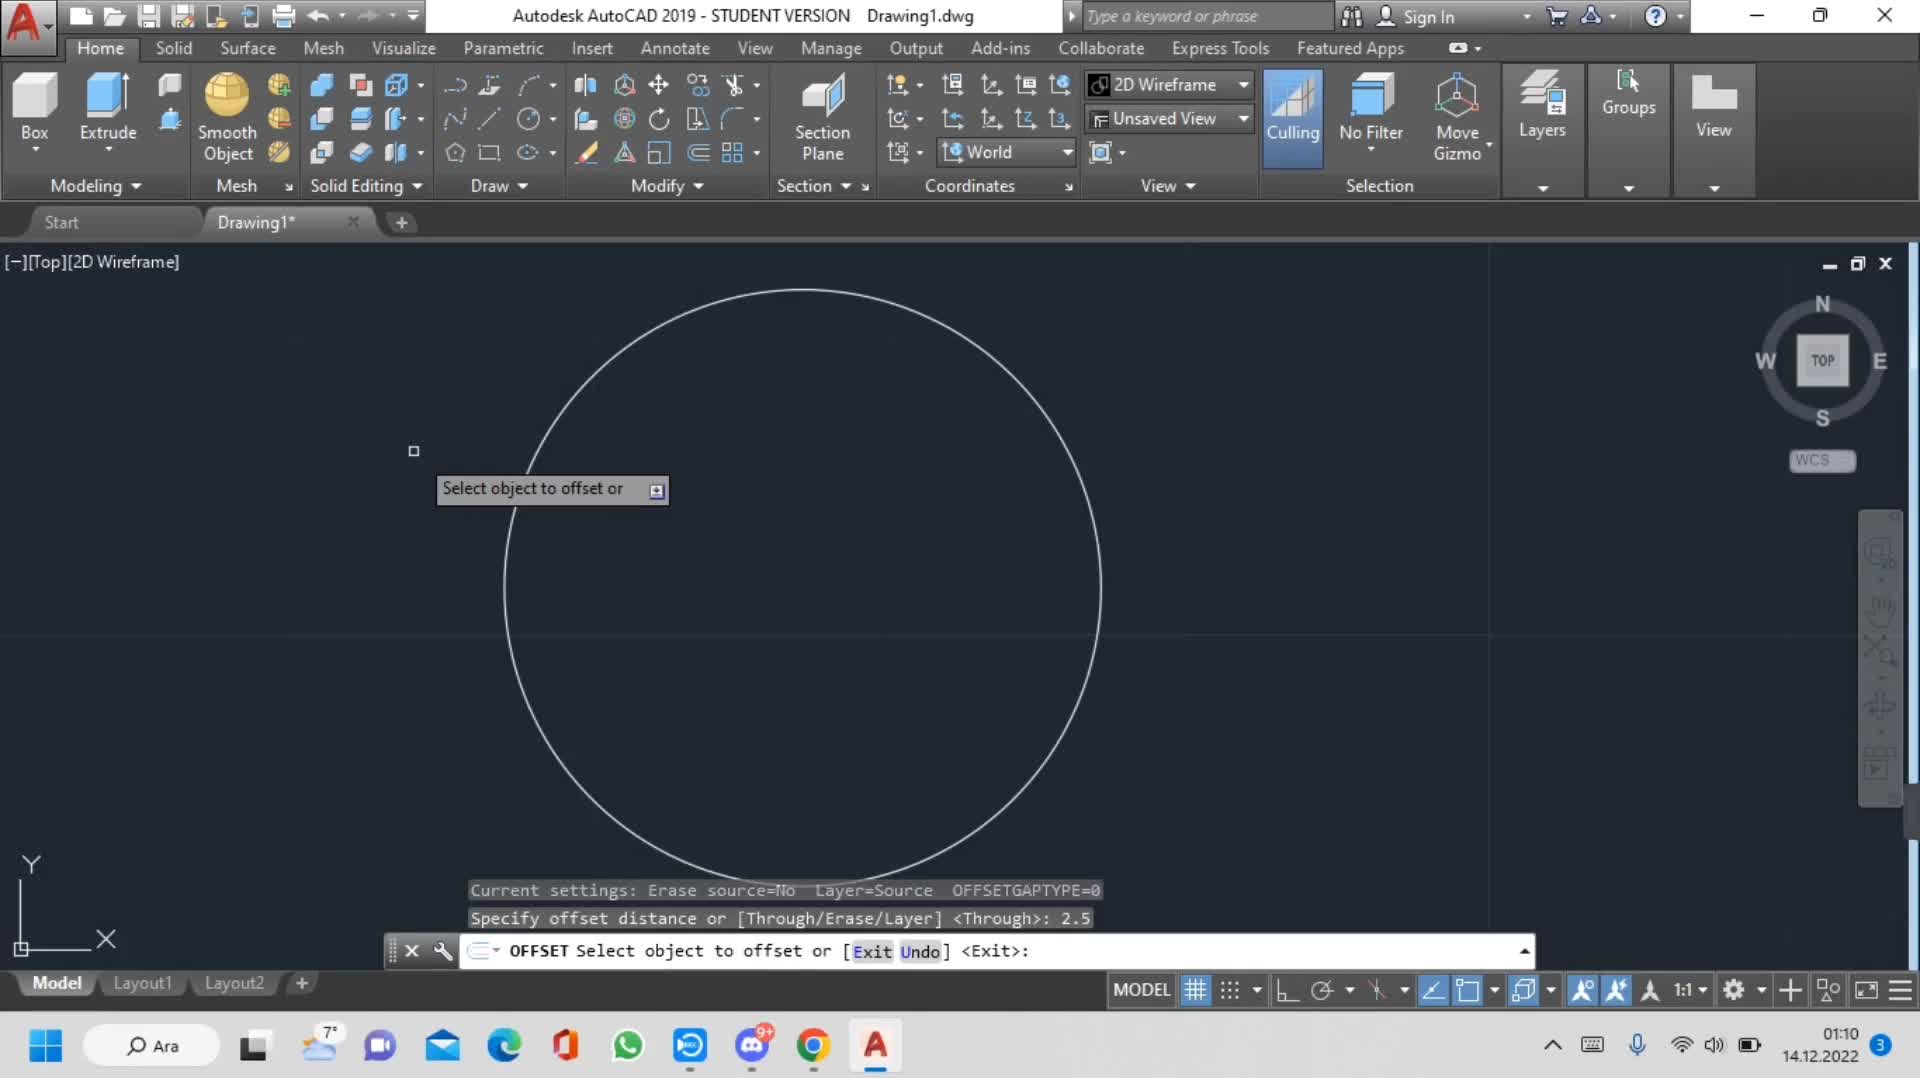The width and height of the screenshot is (1920, 1078).
Task: Open the Insert ribbon tab
Action: (592, 48)
